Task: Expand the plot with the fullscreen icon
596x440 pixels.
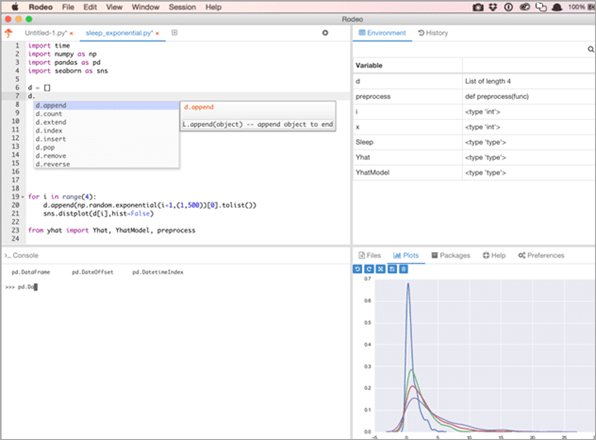Action: [380, 269]
